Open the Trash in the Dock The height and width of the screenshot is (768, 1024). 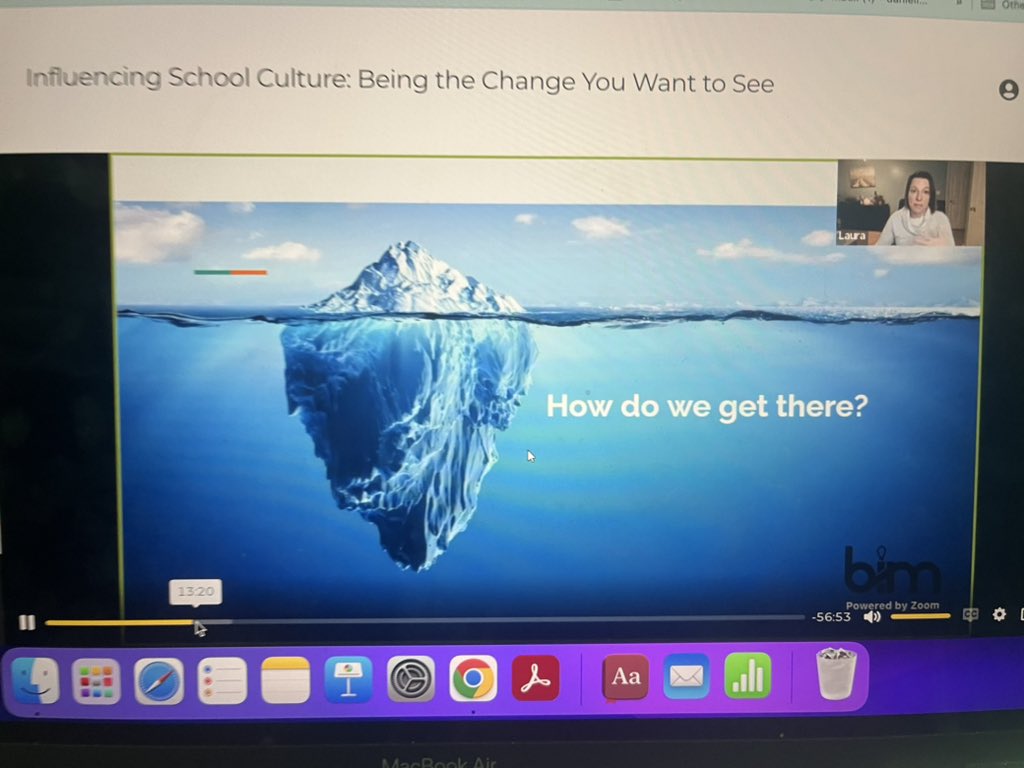pyautogui.click(x=836, y=673)
